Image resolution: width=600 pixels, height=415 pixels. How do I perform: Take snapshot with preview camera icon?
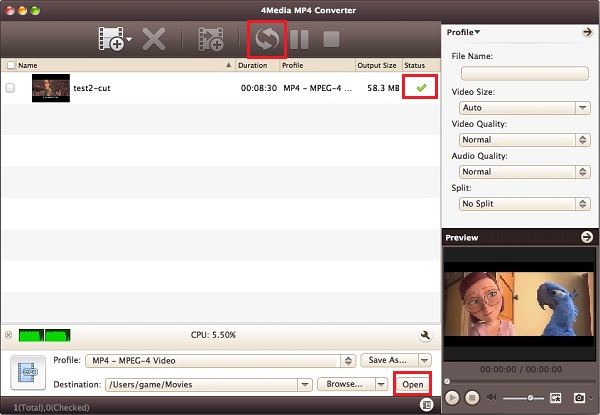(x=578, y=398)
